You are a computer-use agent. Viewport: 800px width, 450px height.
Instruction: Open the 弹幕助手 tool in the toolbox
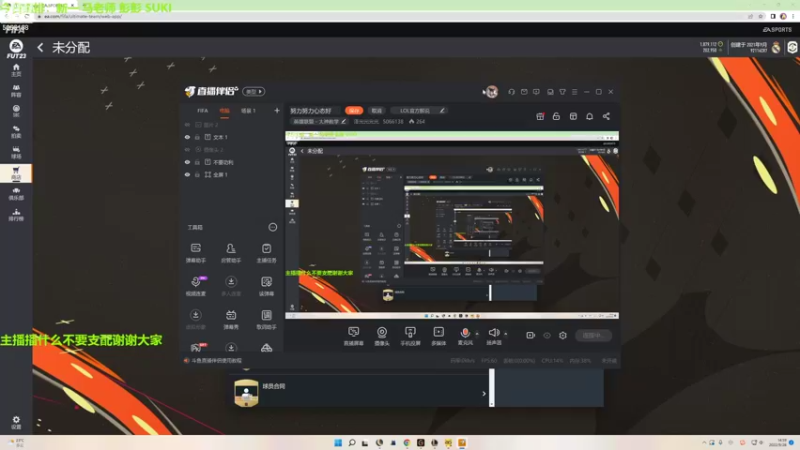point(195,253)
